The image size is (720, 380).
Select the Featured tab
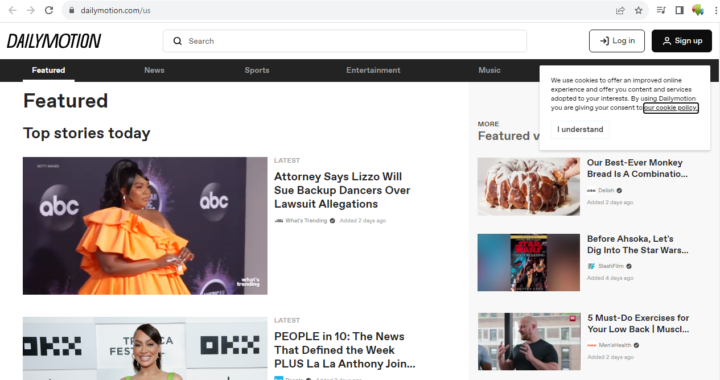(x=48, y=70)
